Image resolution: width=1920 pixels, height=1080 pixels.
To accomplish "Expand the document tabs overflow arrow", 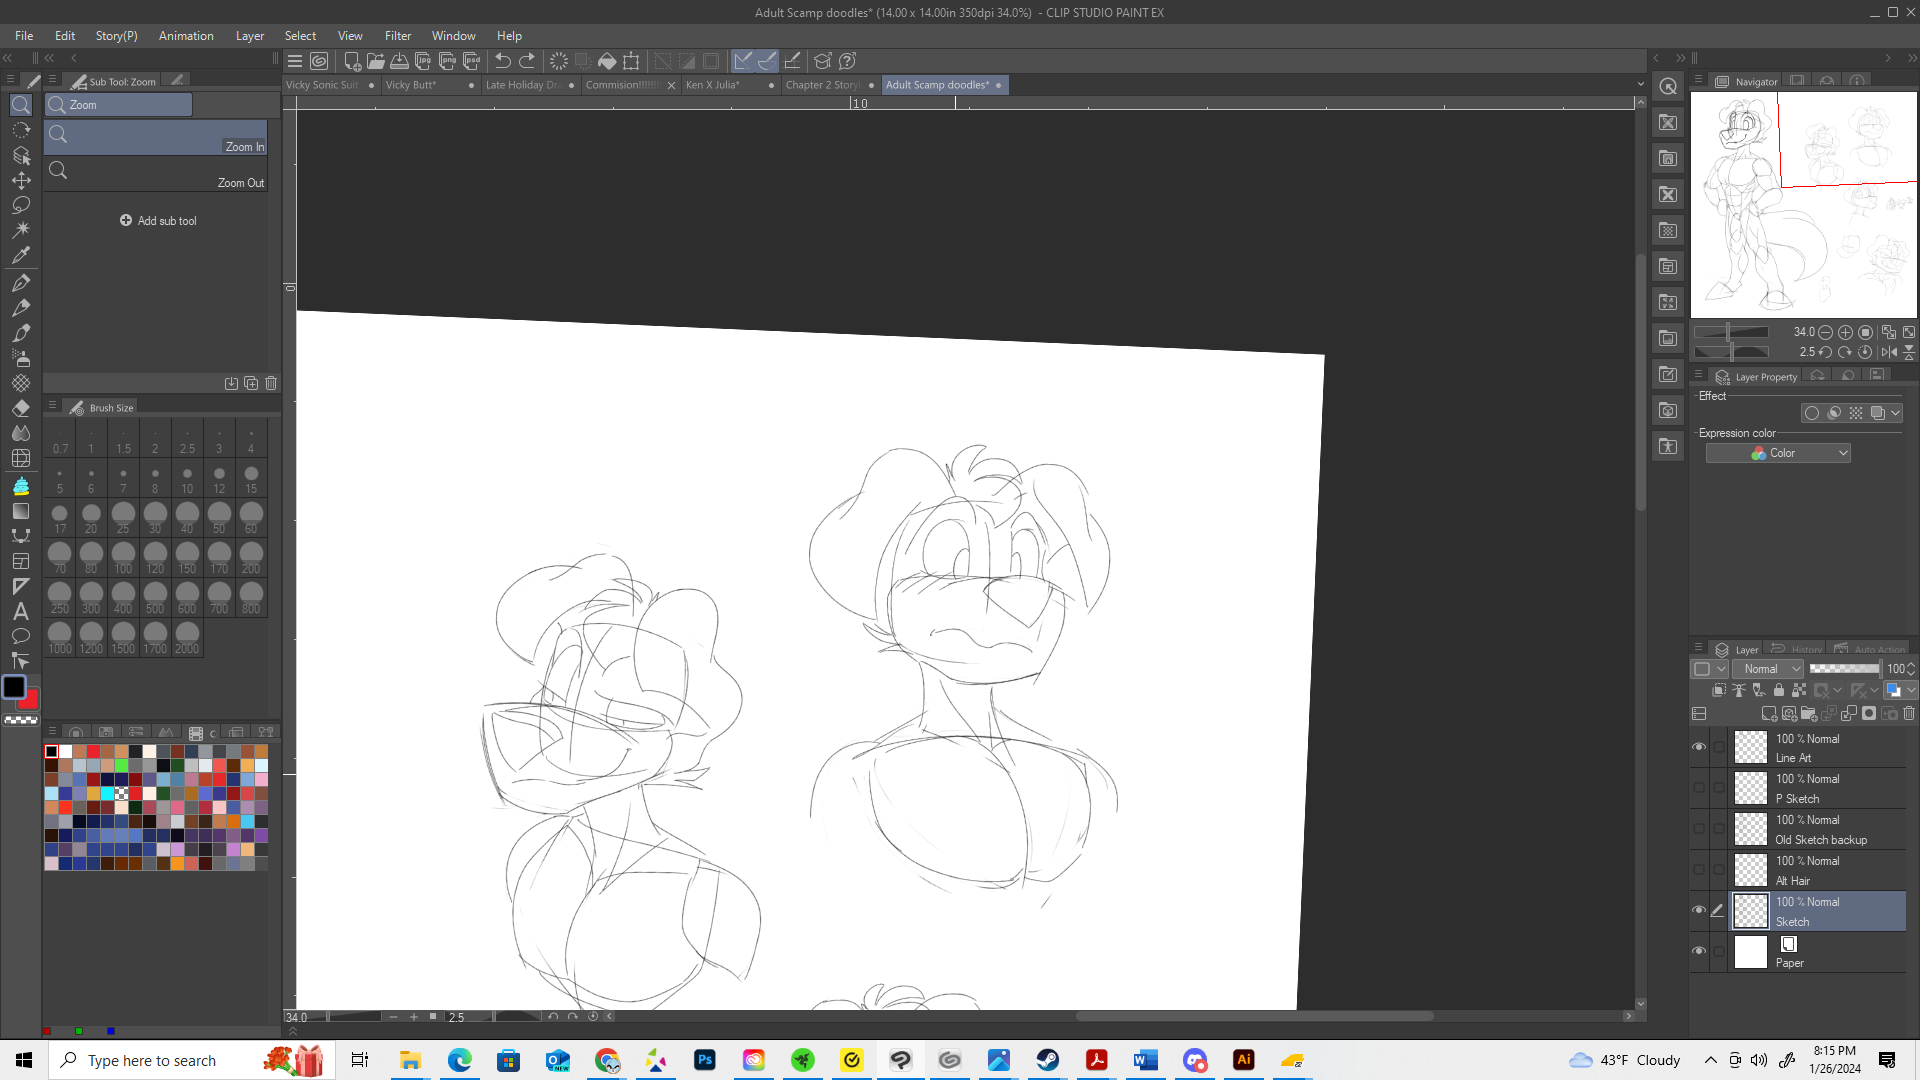I will 1640,85.
